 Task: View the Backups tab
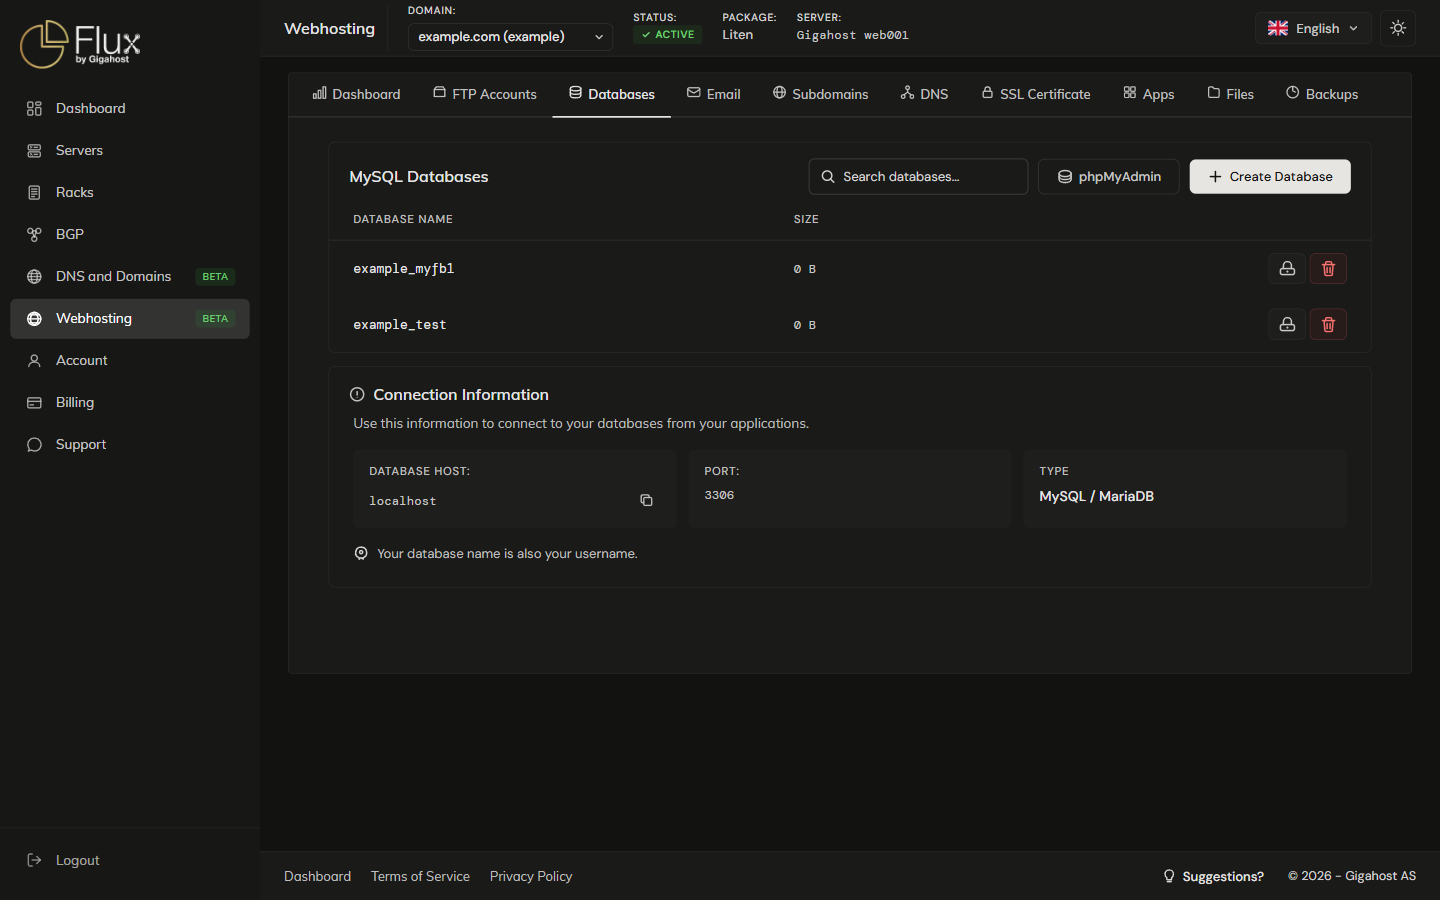click(x=1322, y=94)
